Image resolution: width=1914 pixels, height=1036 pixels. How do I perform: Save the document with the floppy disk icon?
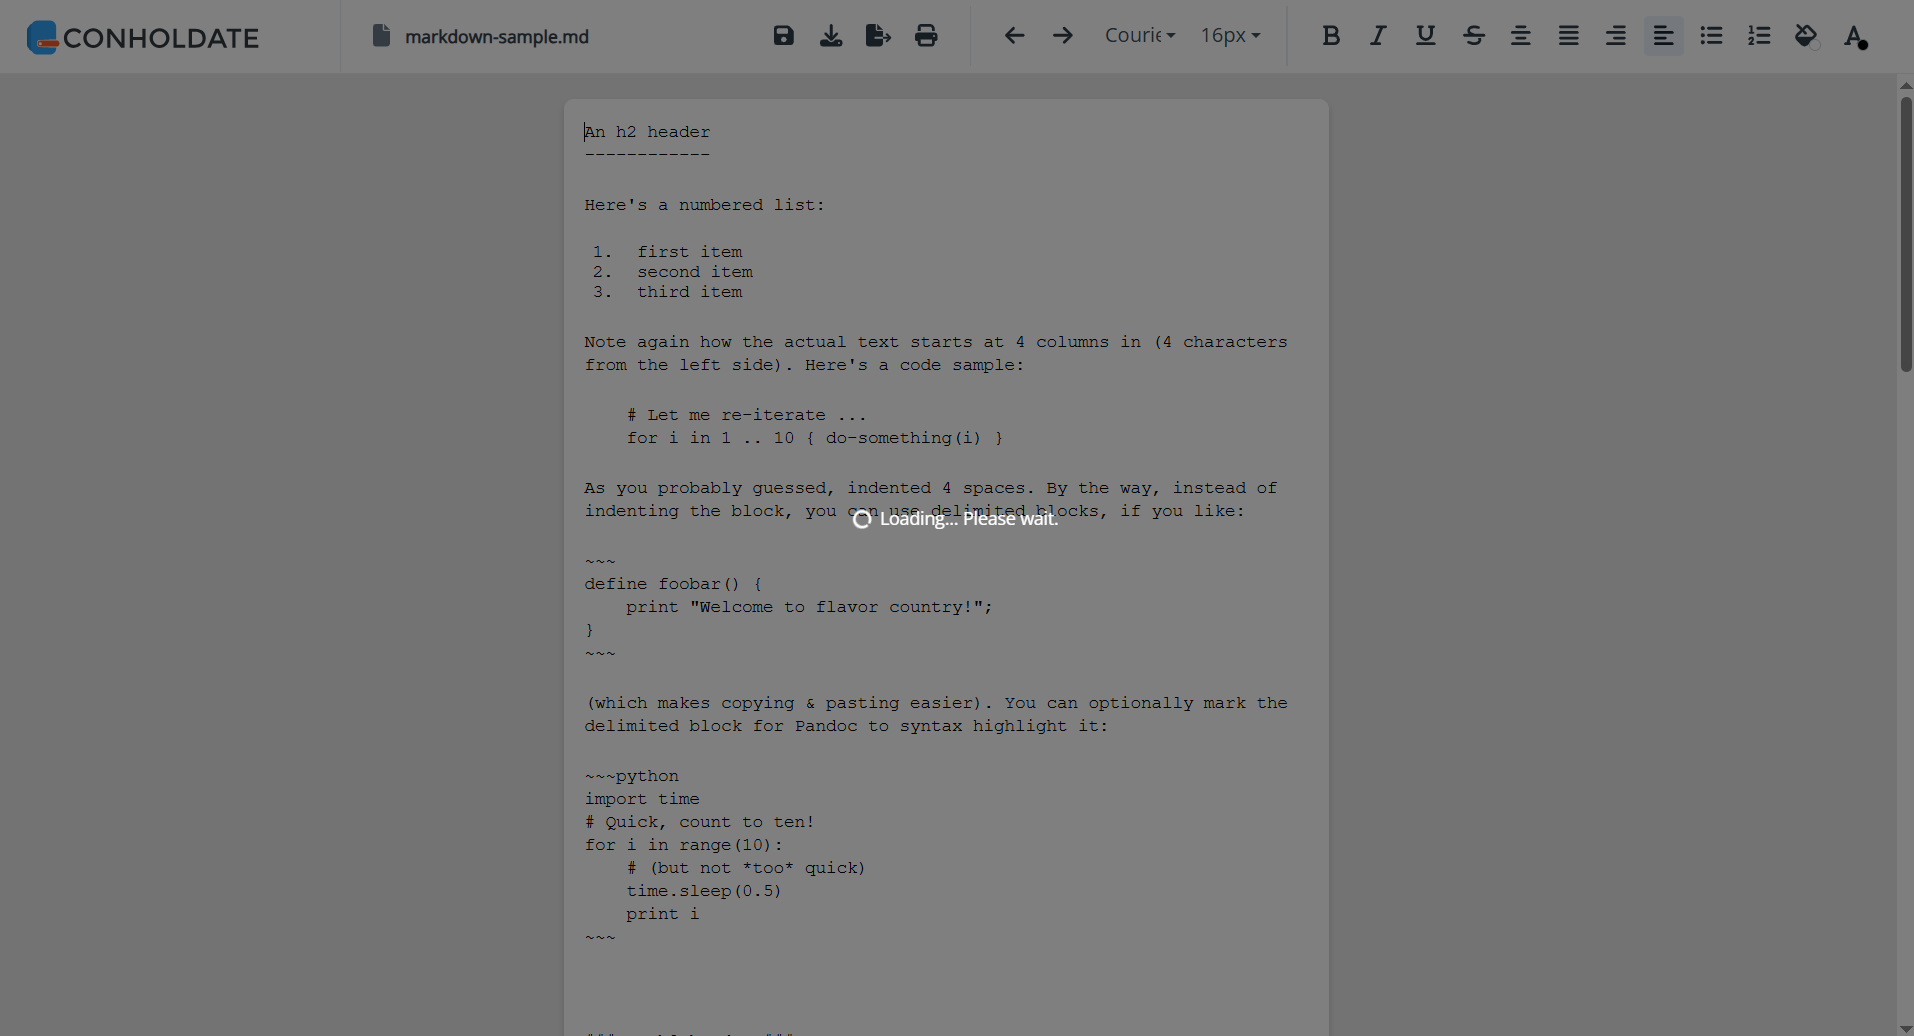(784, 36)
